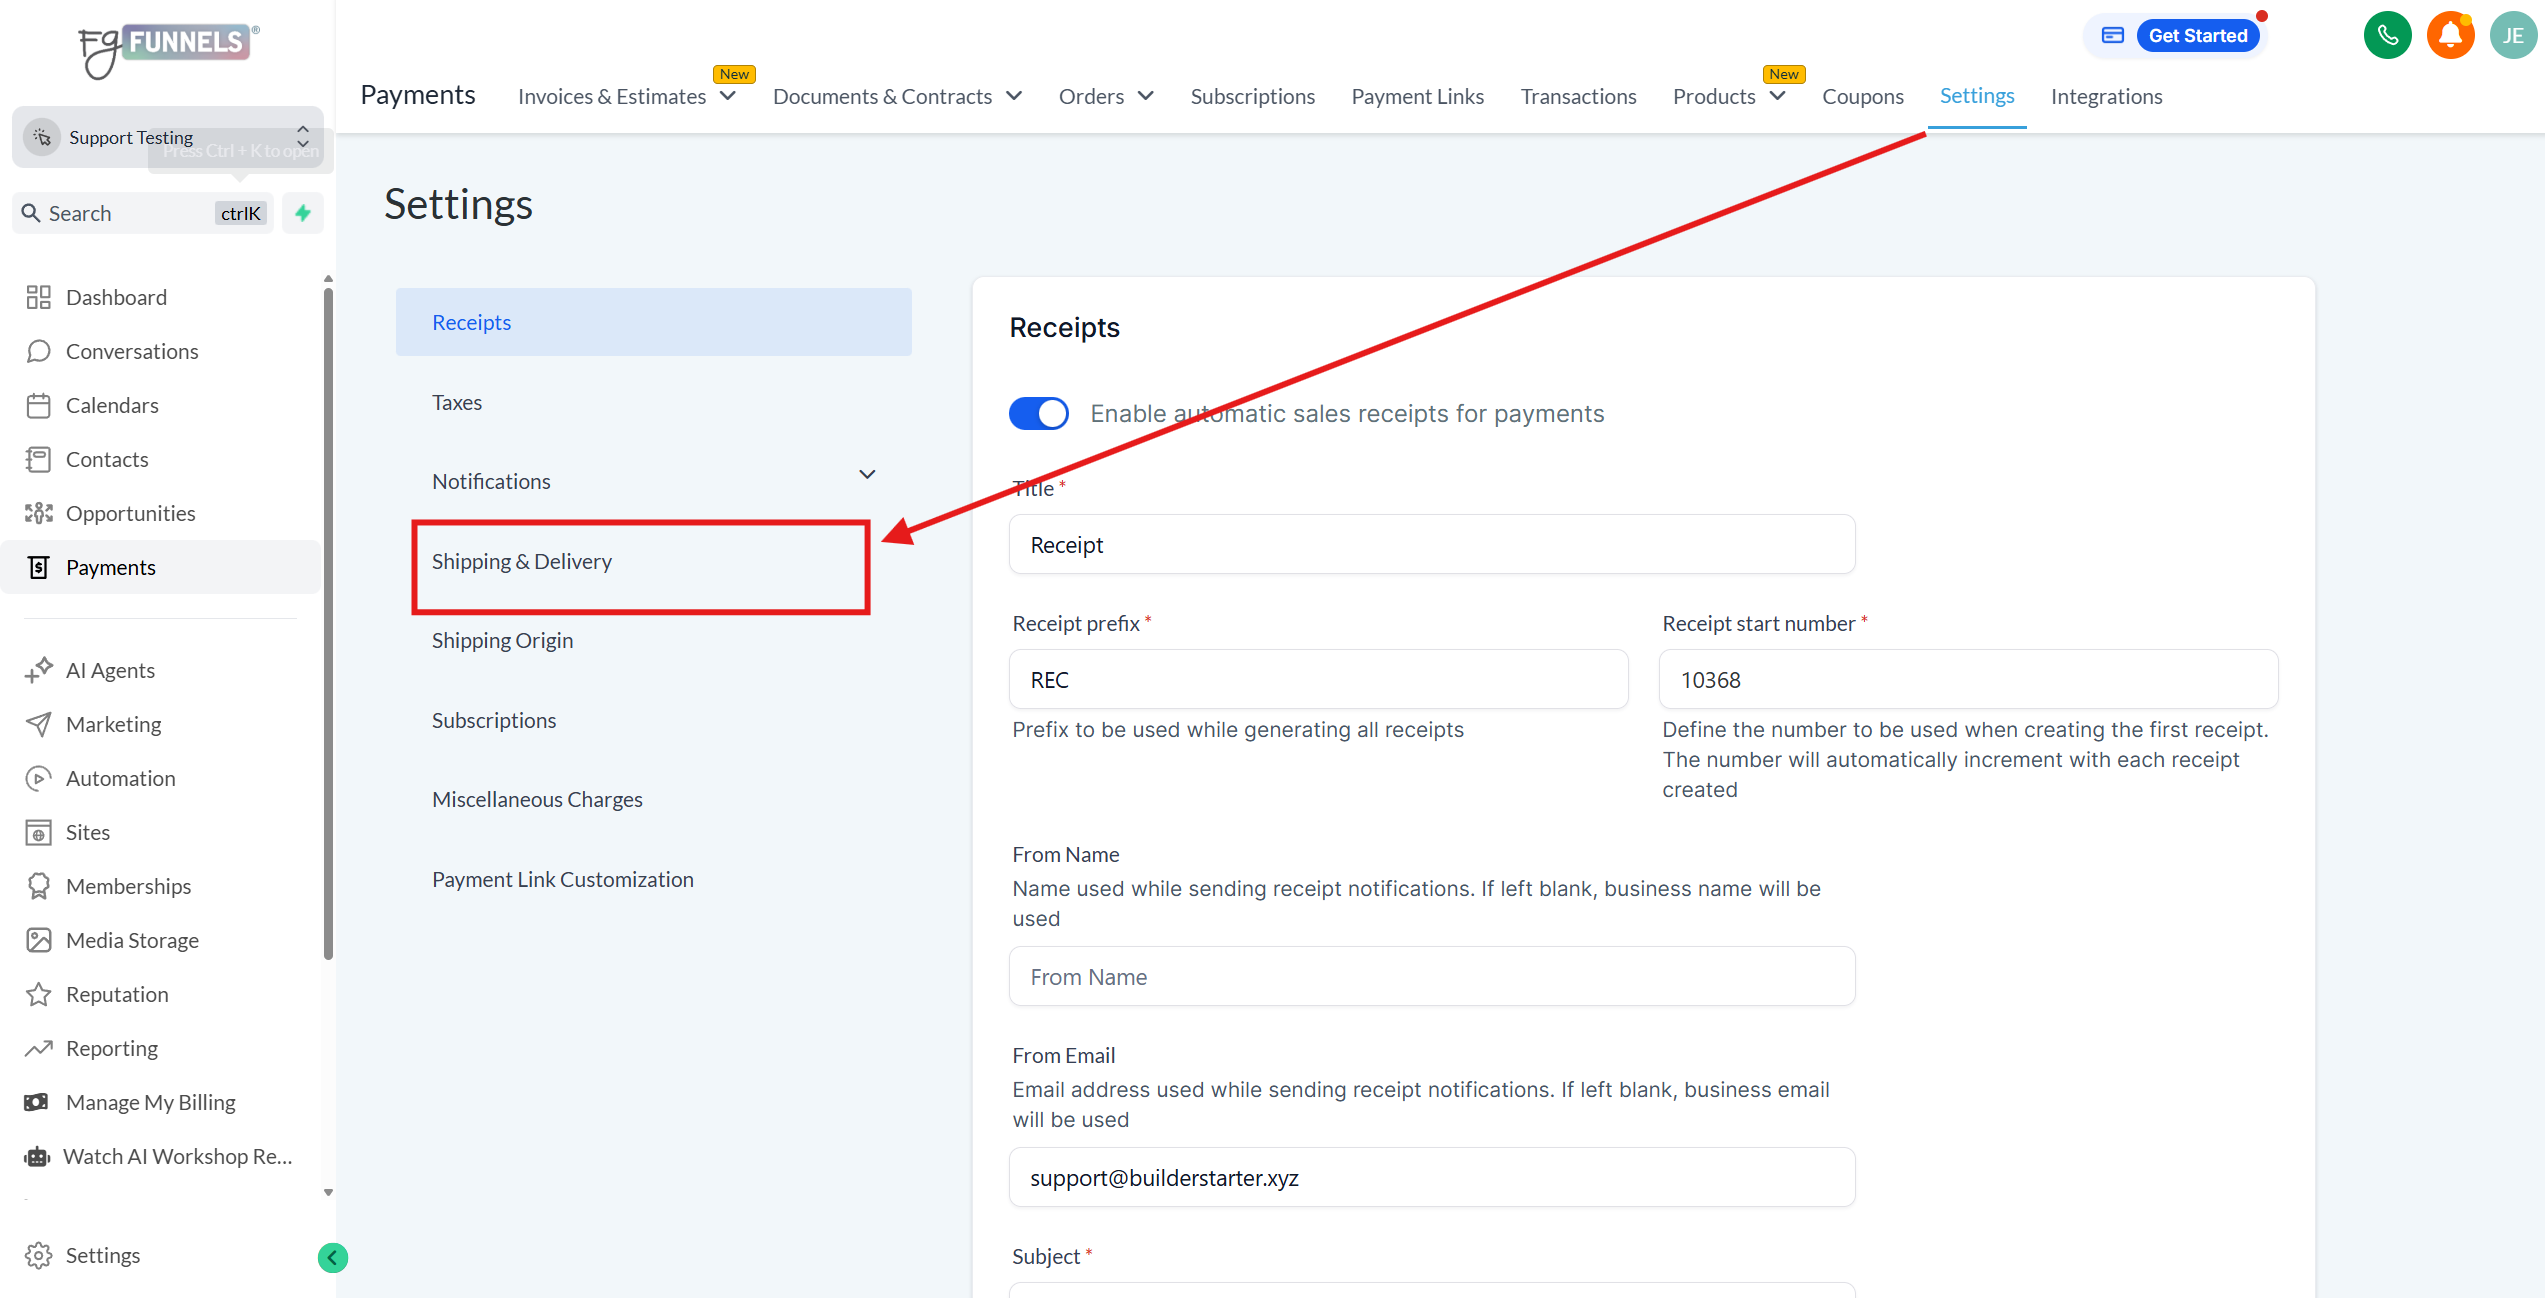The width and height of the screenshot is (2545, 1298).
Task: Go to AI Agents in sidebar
Action: [110, 670]
